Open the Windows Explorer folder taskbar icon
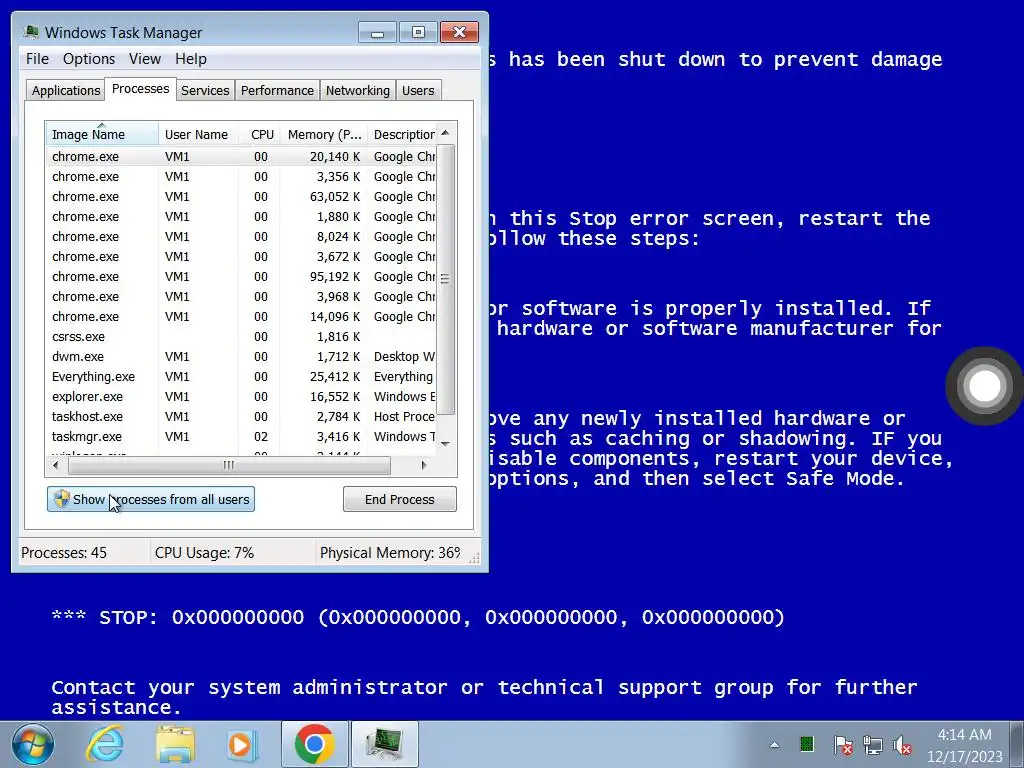Viewport: 1024px width, 768px height. 175,744
